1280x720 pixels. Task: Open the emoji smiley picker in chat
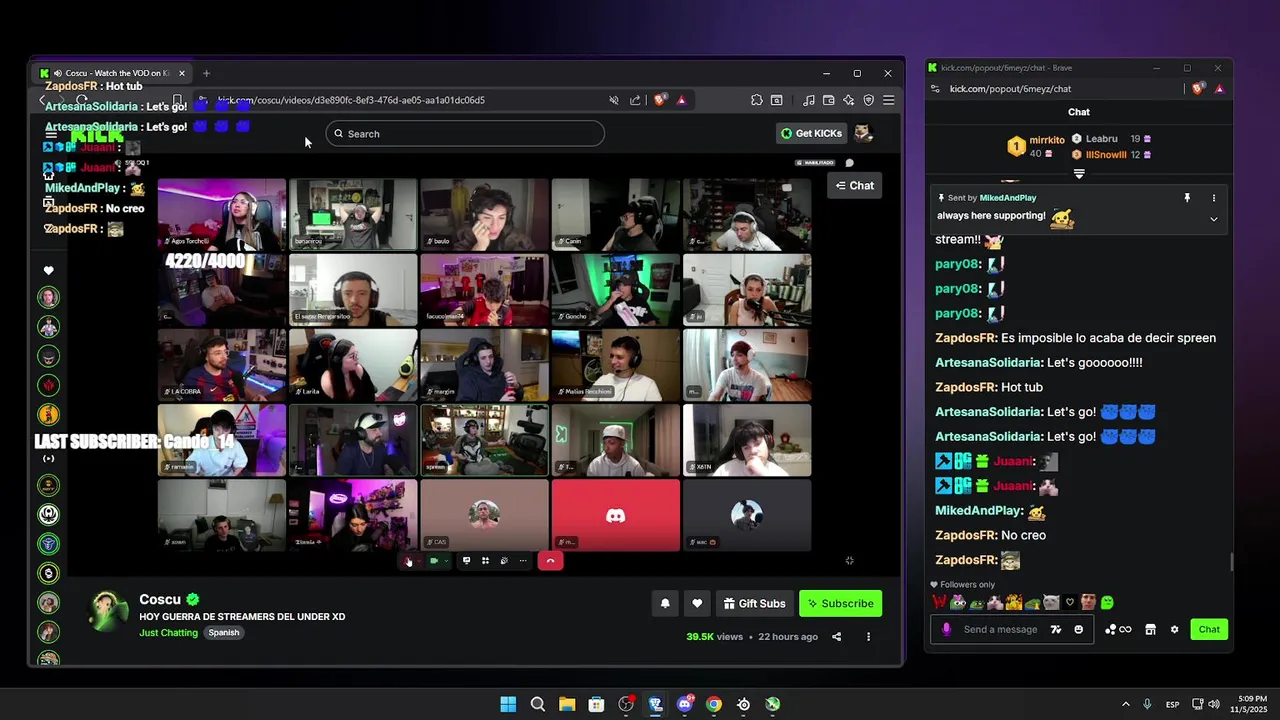coord(1078,630)
